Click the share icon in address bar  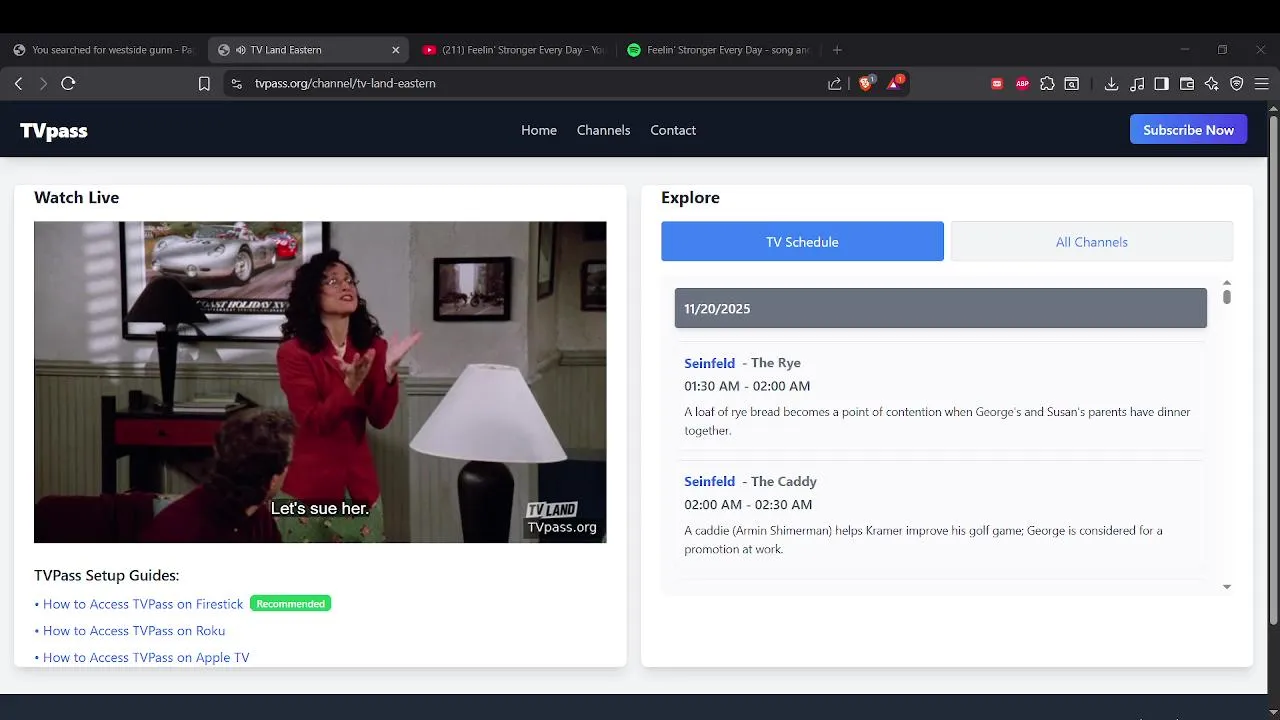(835, 84)
